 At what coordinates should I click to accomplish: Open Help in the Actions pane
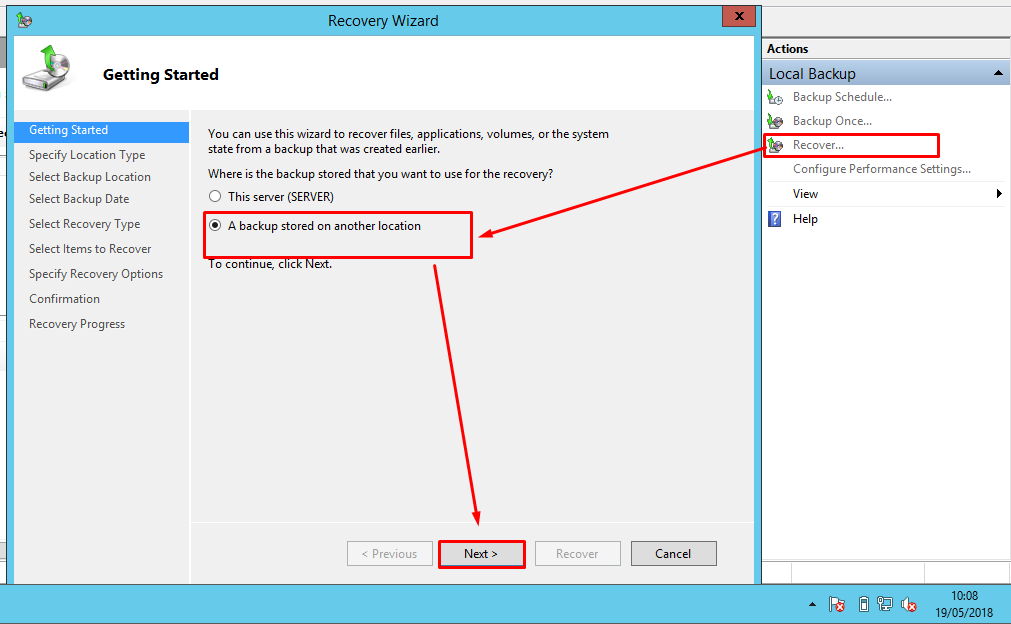pyautogui.click(x=805, y=219)
